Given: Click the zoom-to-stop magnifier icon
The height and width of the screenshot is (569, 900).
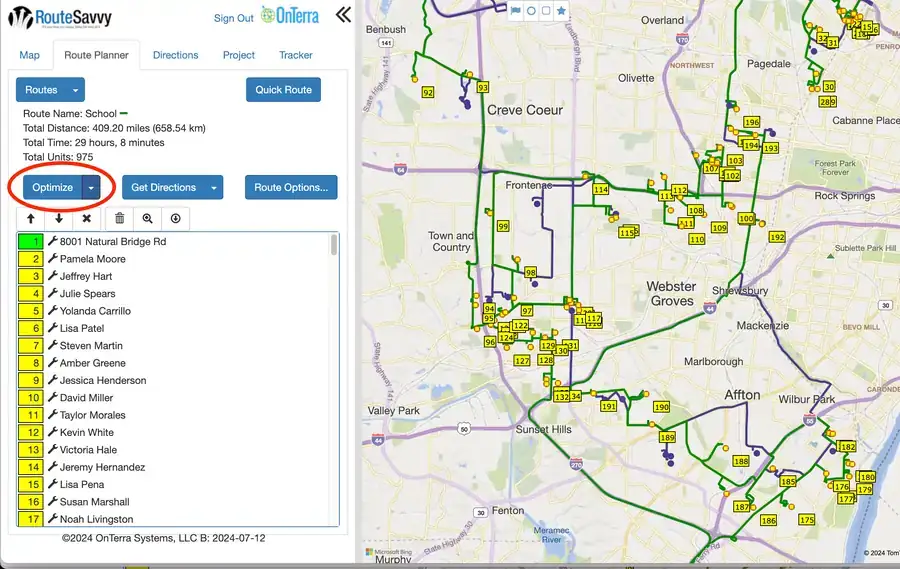Looking at the screenshot, I should click(148, 218).
